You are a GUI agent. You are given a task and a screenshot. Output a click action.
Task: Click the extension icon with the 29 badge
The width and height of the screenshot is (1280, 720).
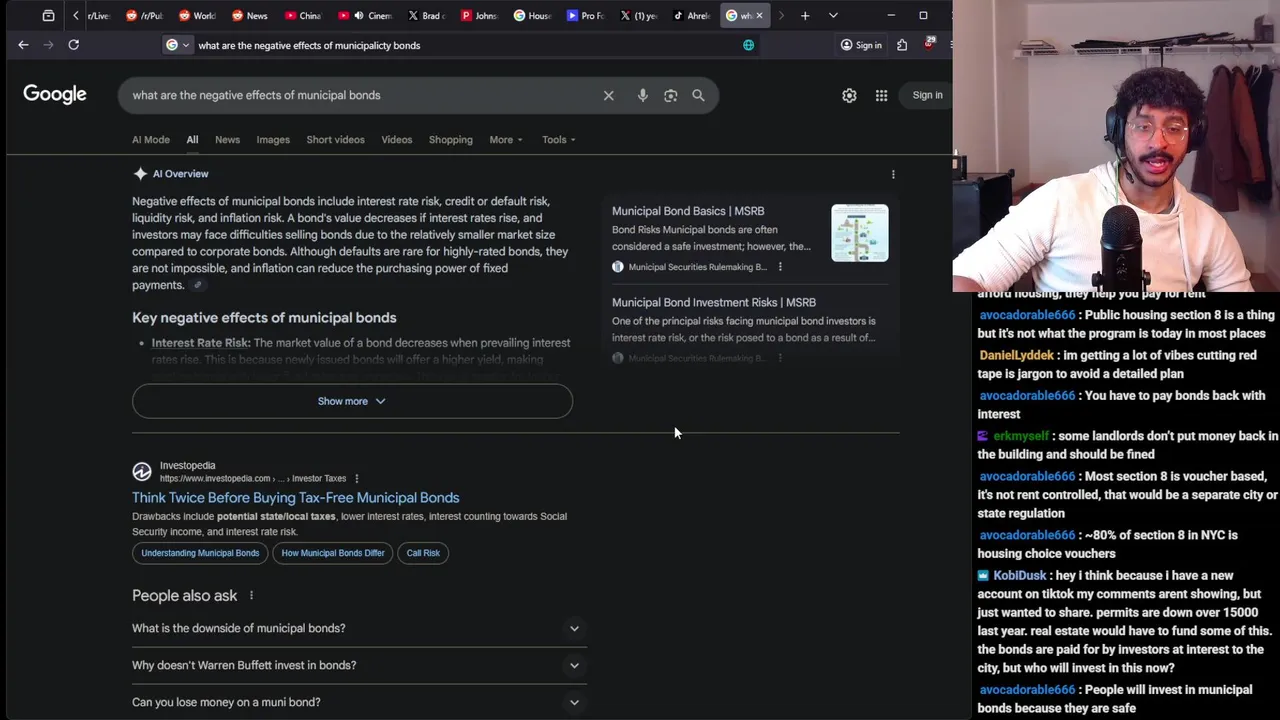pyautogui.click(x=930, y=44)
